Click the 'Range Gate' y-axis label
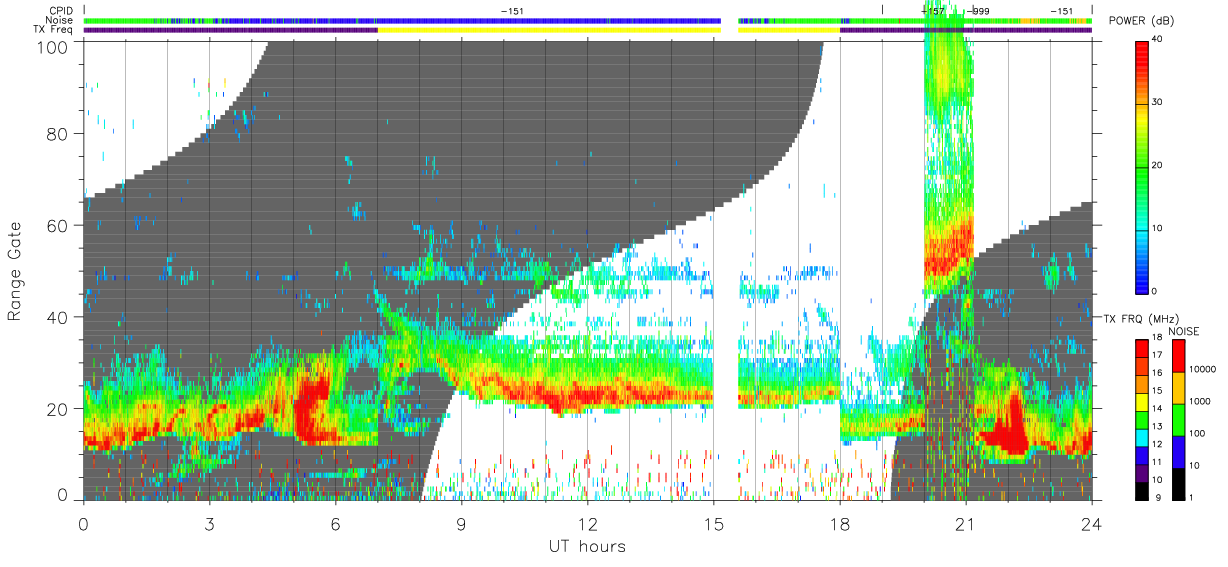This screenshot has height=567, width=1228. (15, 272)
